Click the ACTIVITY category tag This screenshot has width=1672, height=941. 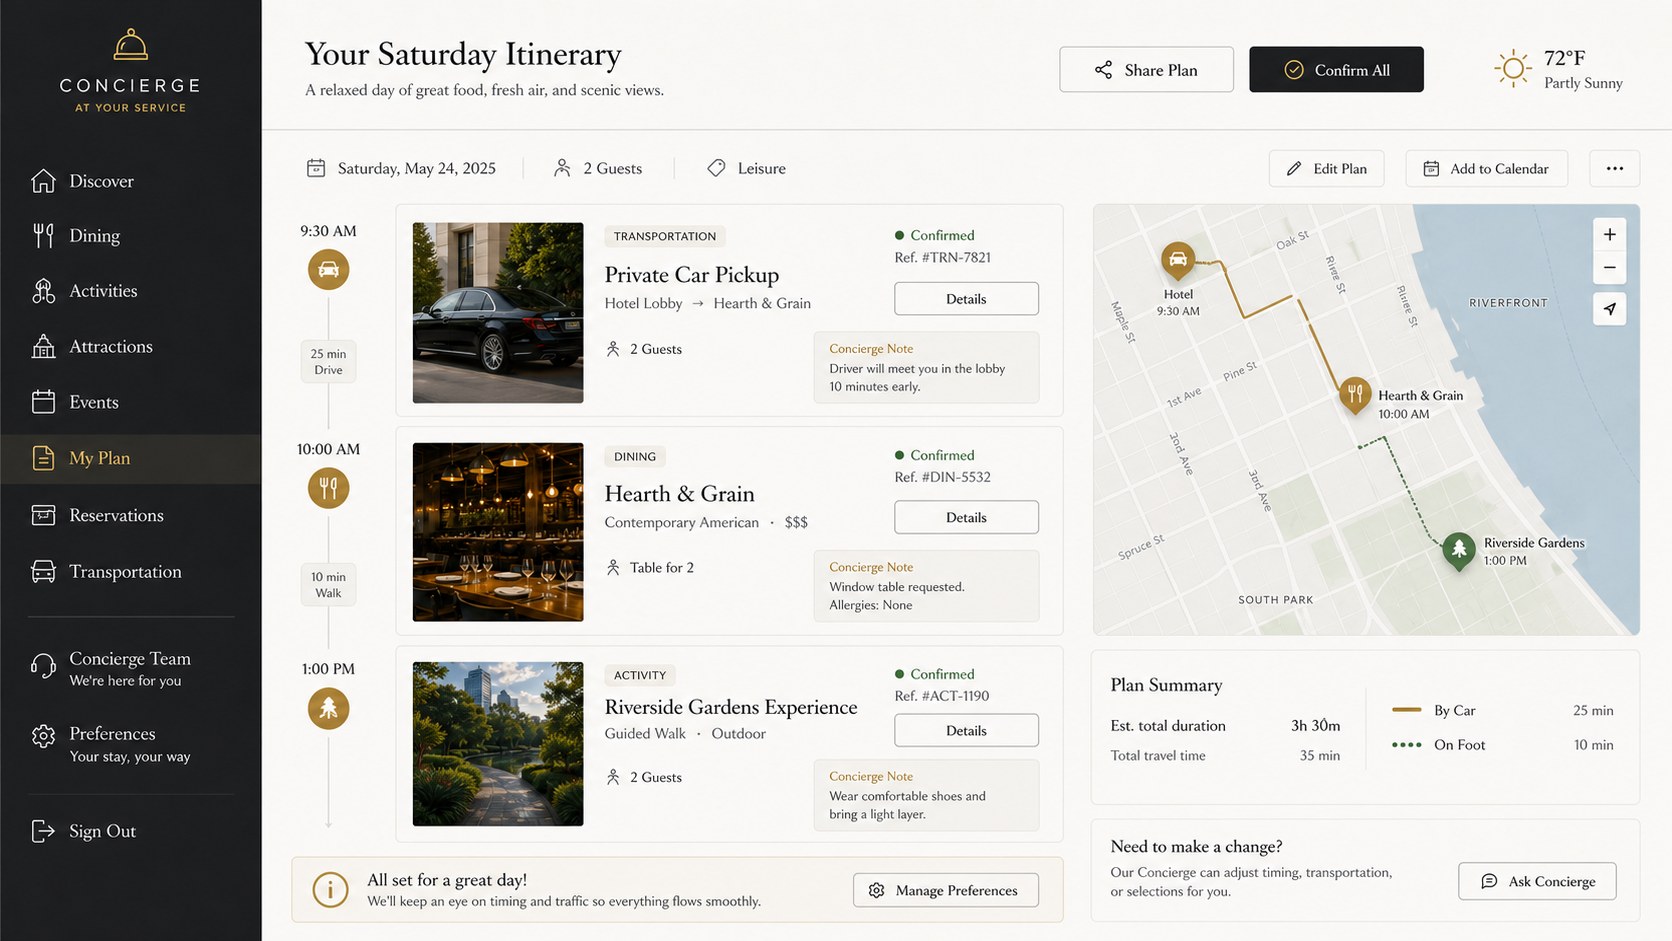coord(640,675)
